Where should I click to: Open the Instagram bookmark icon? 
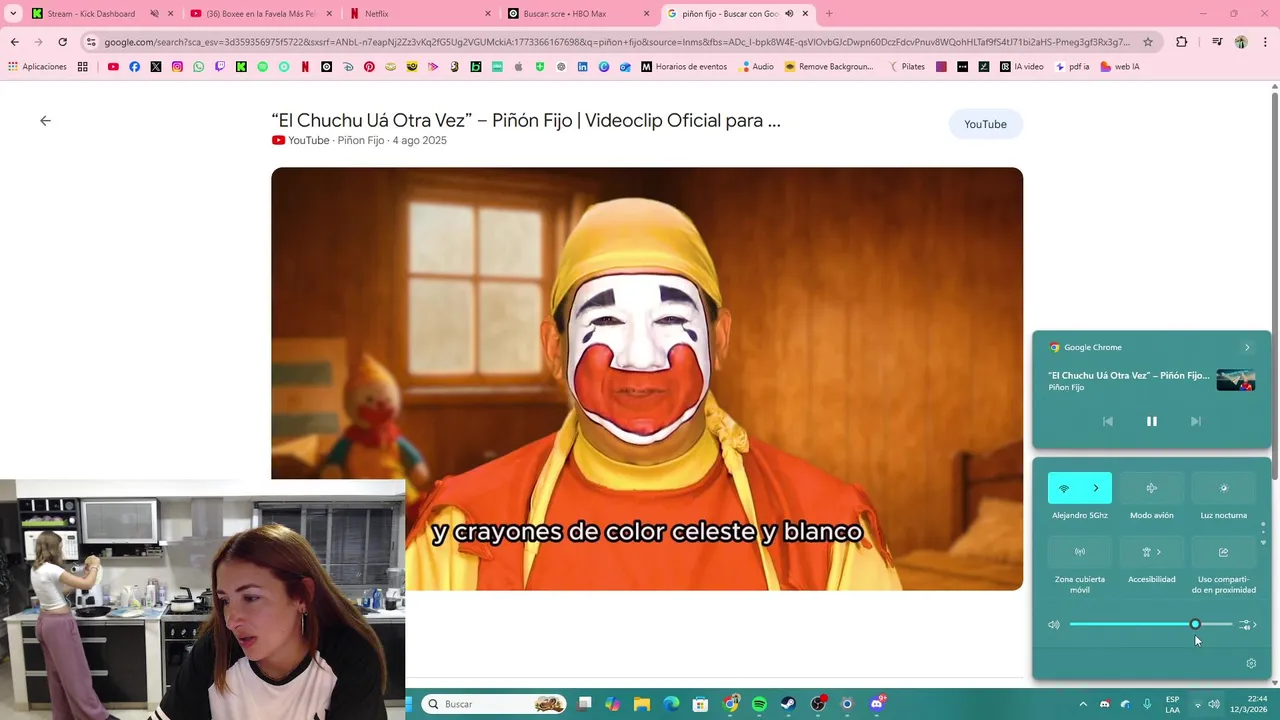tap(177, 67)
